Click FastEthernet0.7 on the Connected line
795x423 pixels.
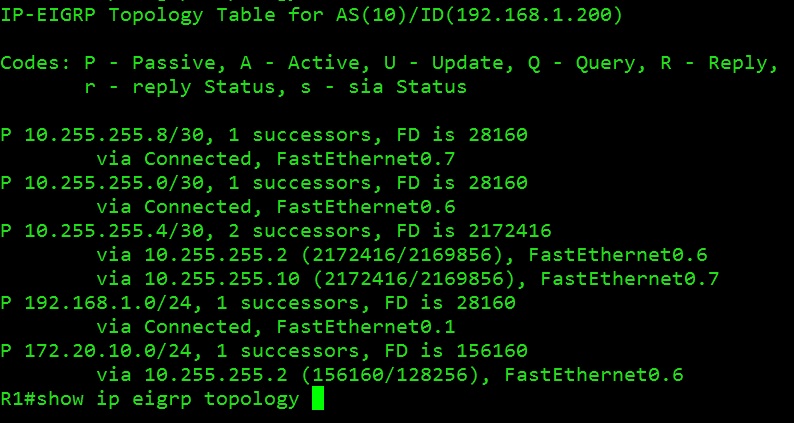coord(366,159)
